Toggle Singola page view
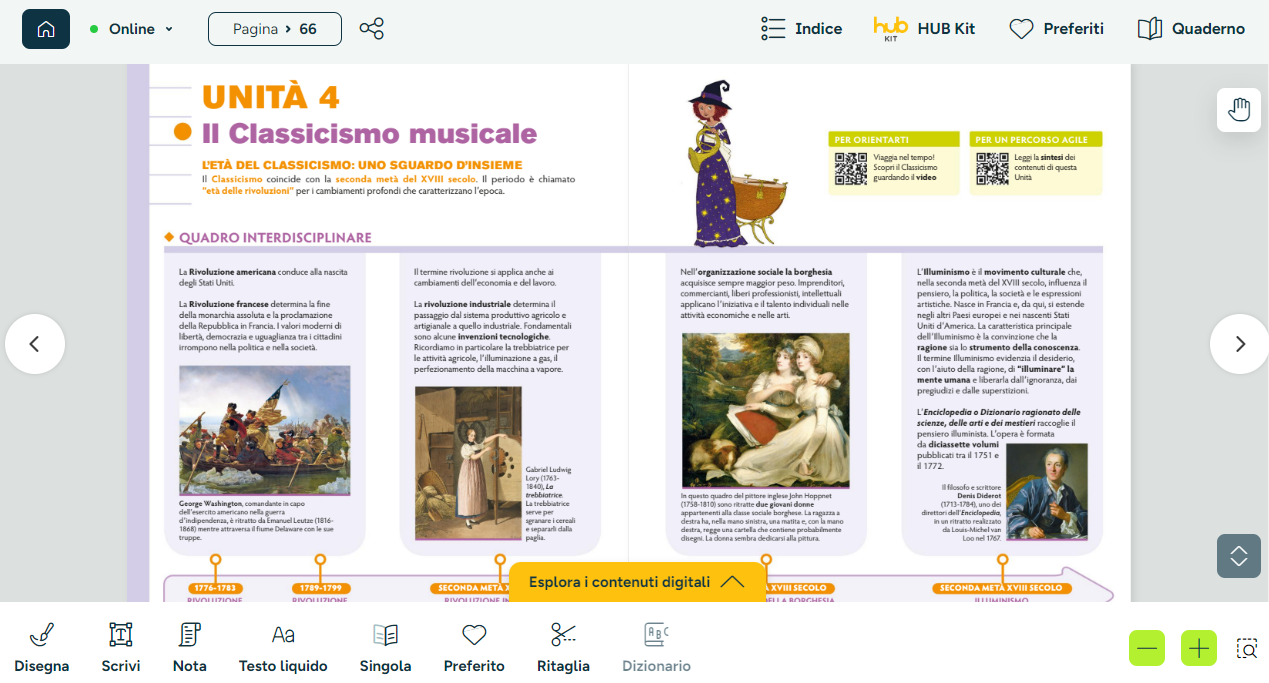 click(385, 647)
